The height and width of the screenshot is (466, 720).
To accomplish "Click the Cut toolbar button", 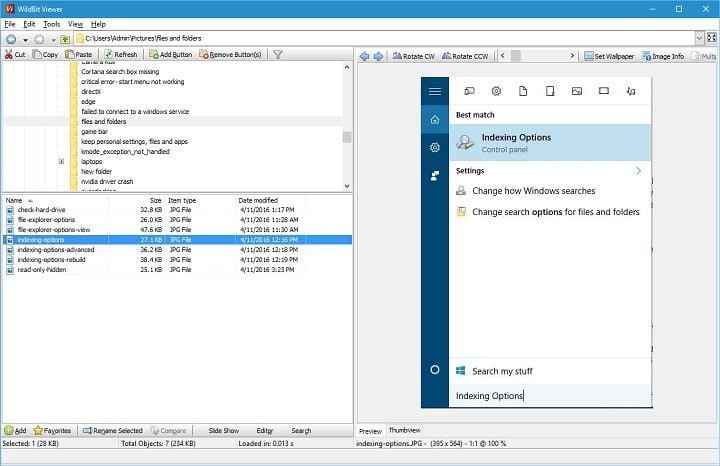I will 15,54.
